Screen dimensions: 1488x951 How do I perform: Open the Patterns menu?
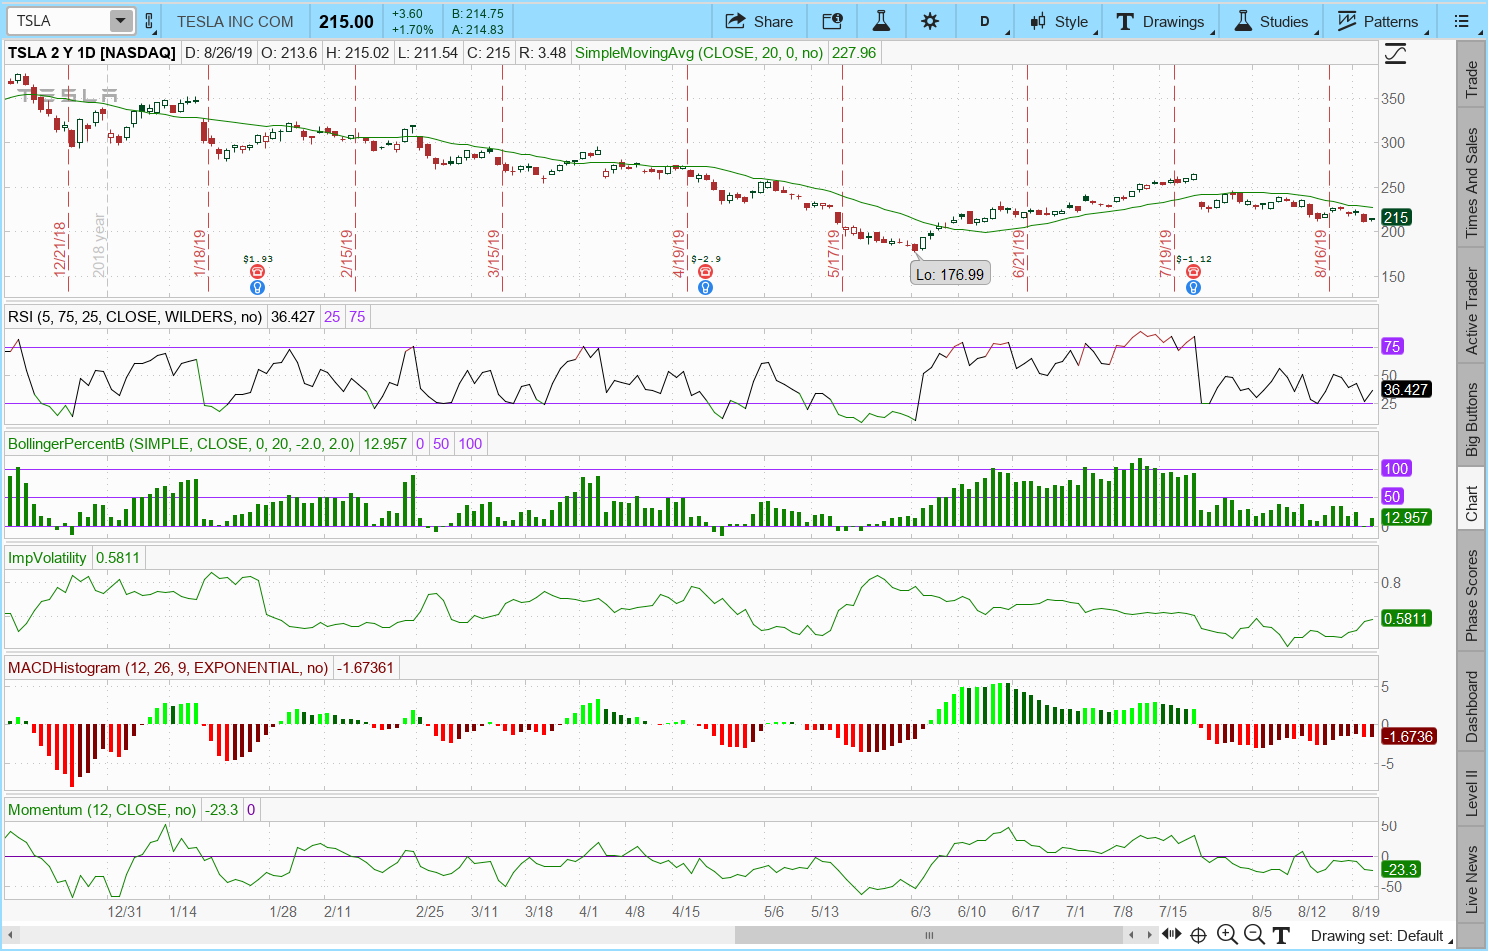point(1378,21)
